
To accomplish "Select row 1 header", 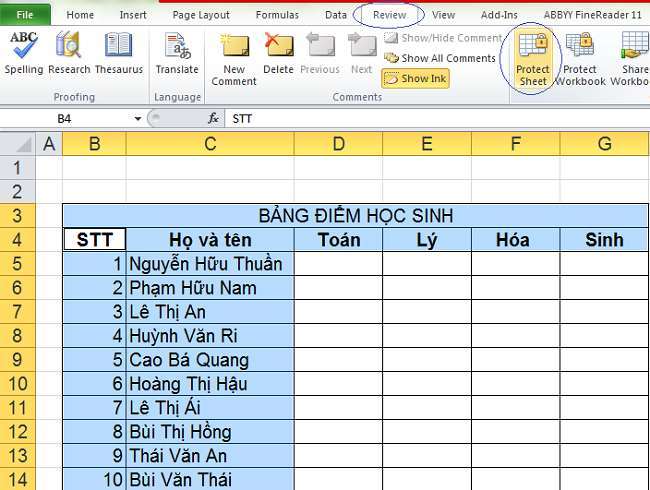I will 17,168.
